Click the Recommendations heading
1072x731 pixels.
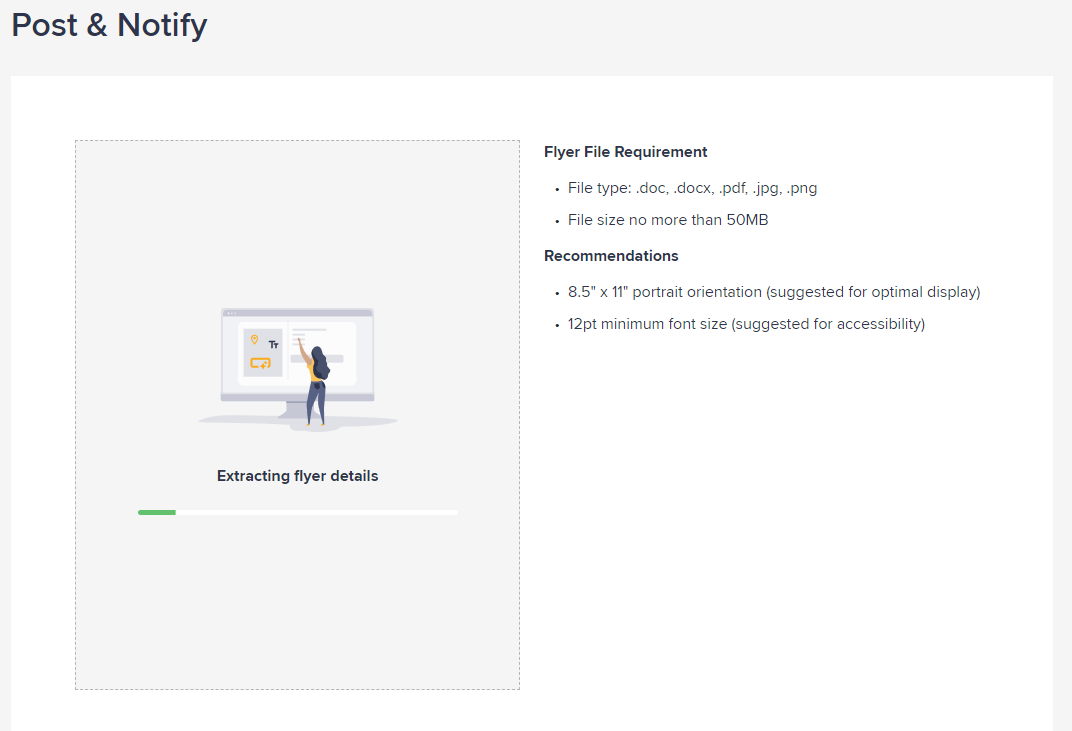611,256
